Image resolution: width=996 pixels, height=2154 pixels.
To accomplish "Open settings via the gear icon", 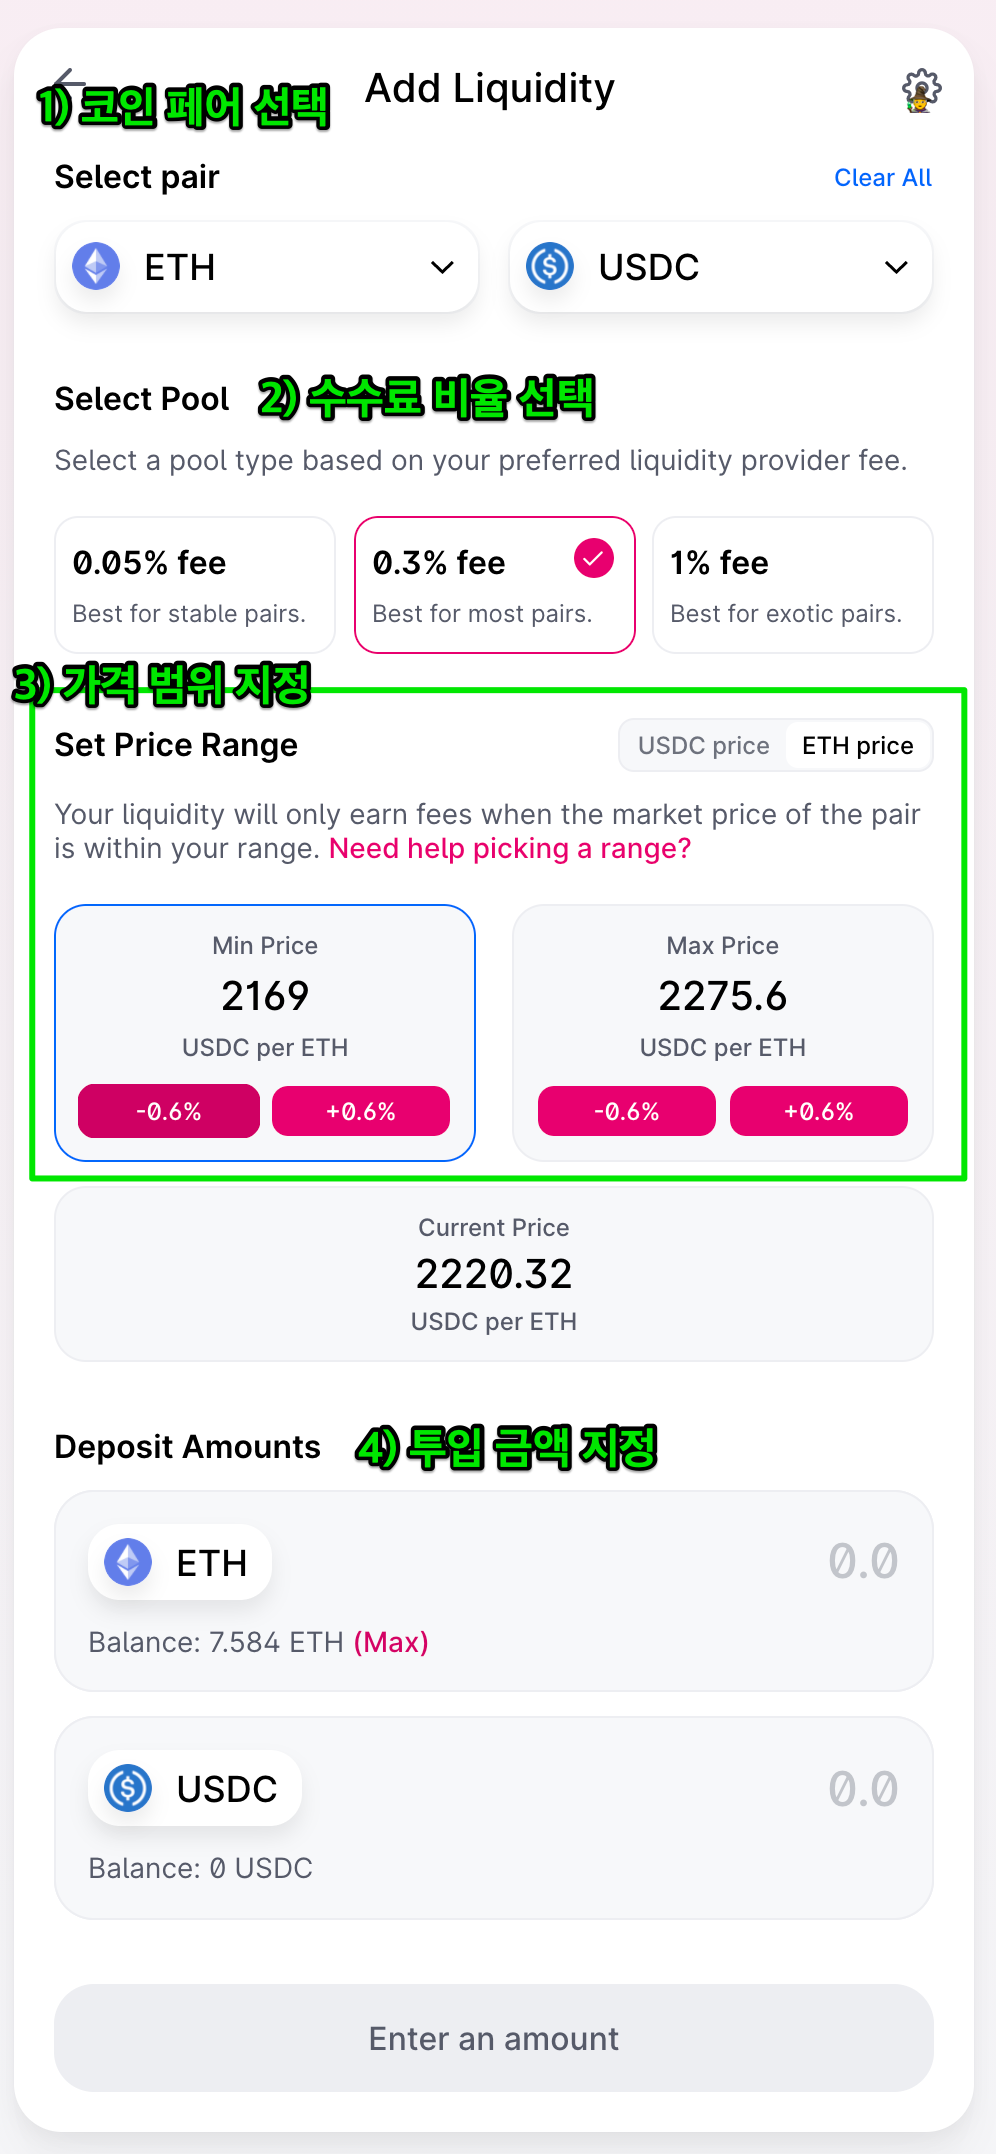I will (x=921, y=91).
